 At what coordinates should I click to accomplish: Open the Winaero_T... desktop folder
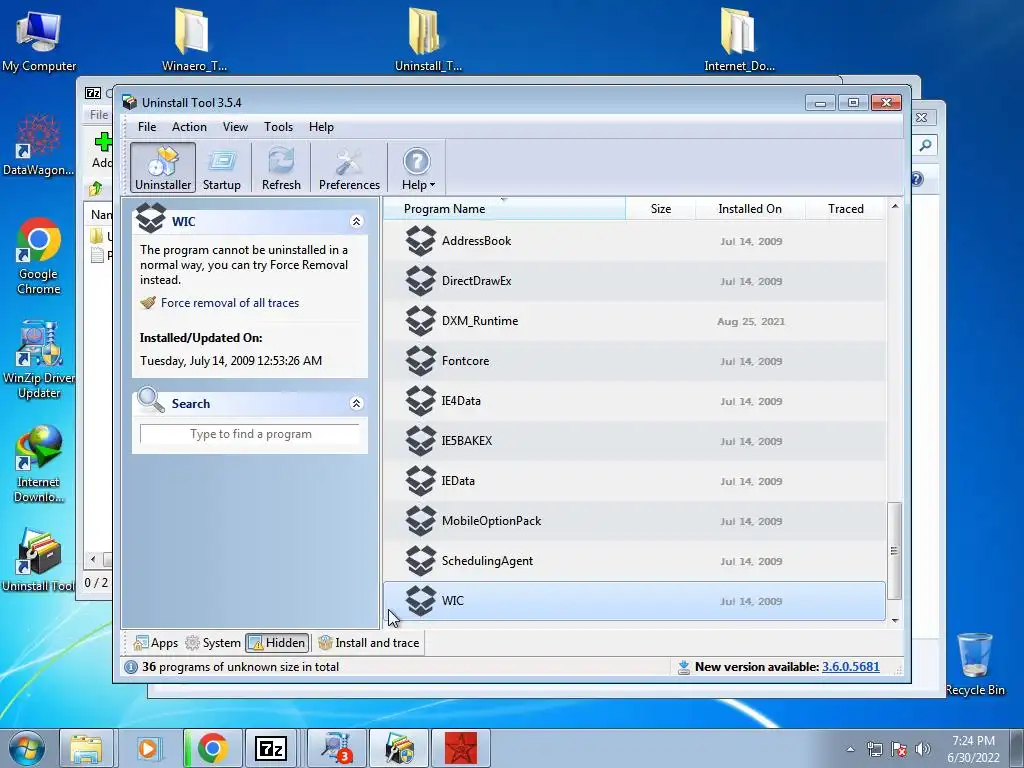tap(194, 39)
